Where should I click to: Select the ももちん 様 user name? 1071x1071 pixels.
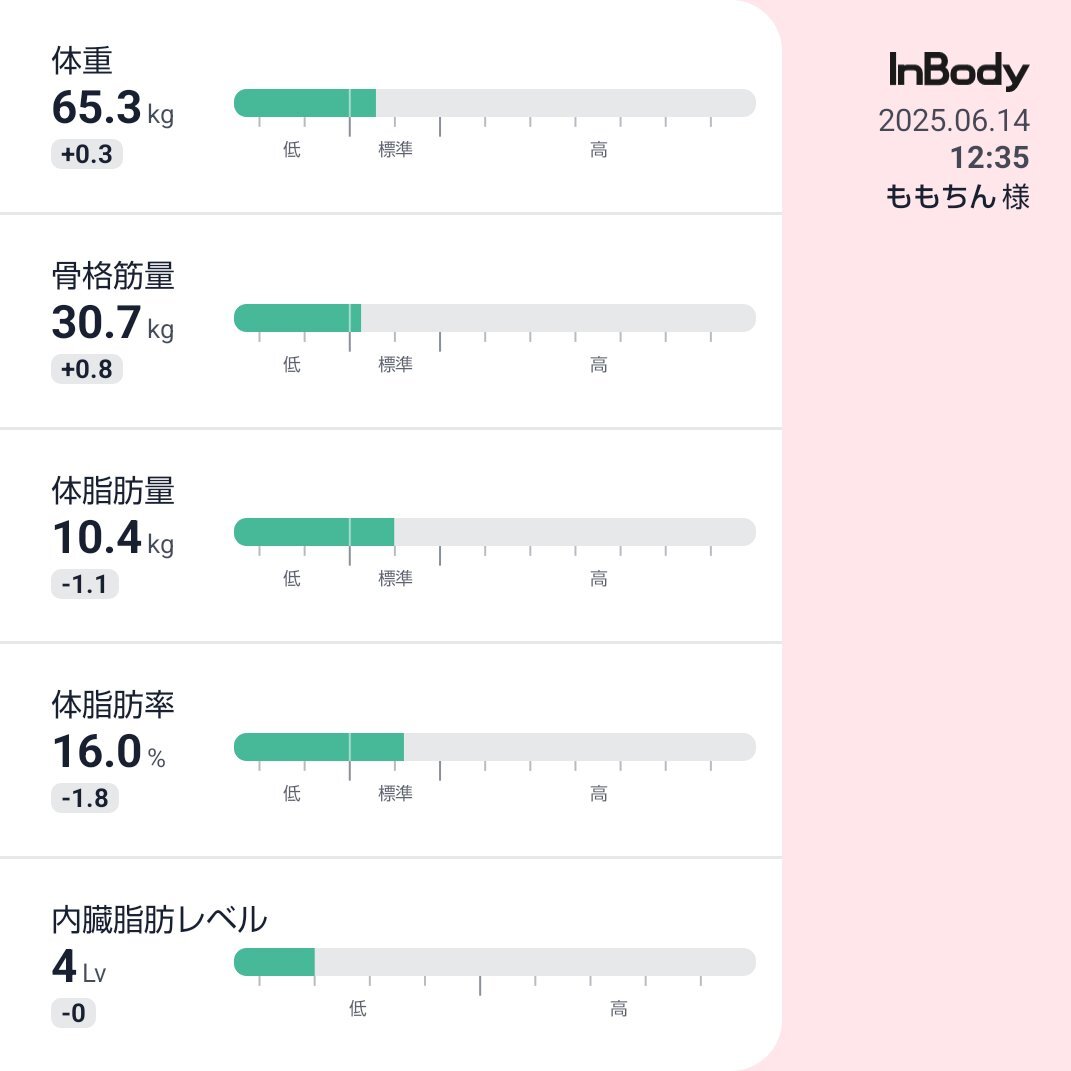click(958, 197)
